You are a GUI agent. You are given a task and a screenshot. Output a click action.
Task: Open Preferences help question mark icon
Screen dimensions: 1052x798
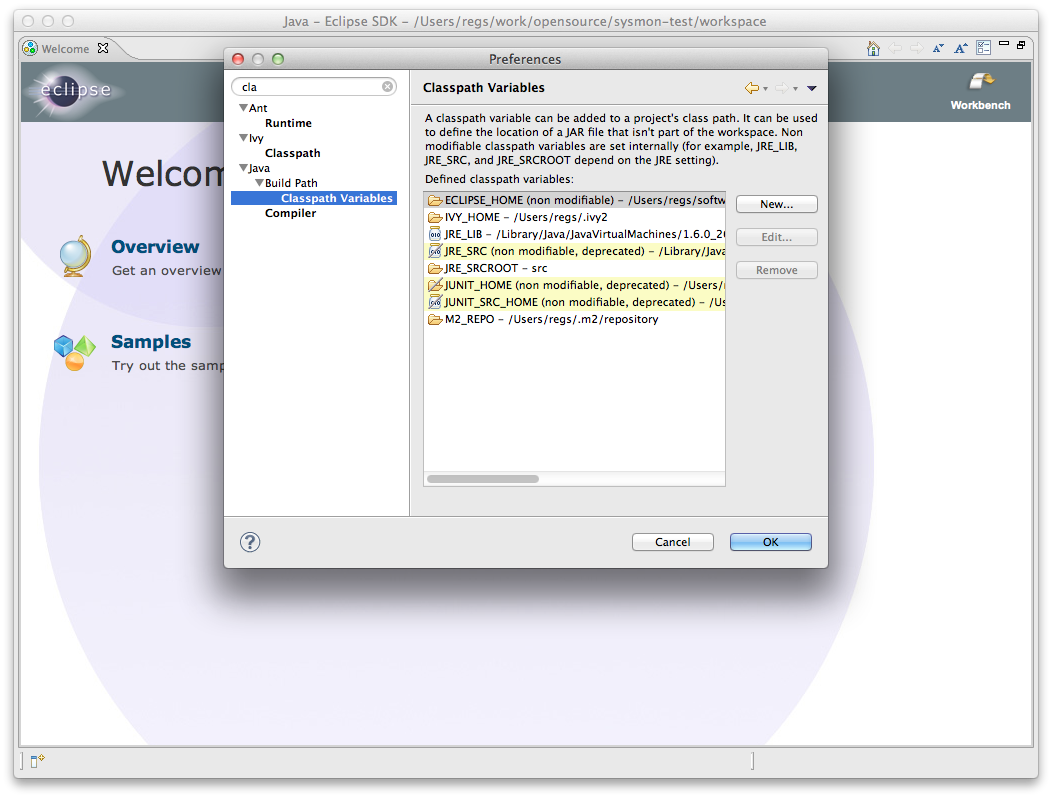[250, 542]
